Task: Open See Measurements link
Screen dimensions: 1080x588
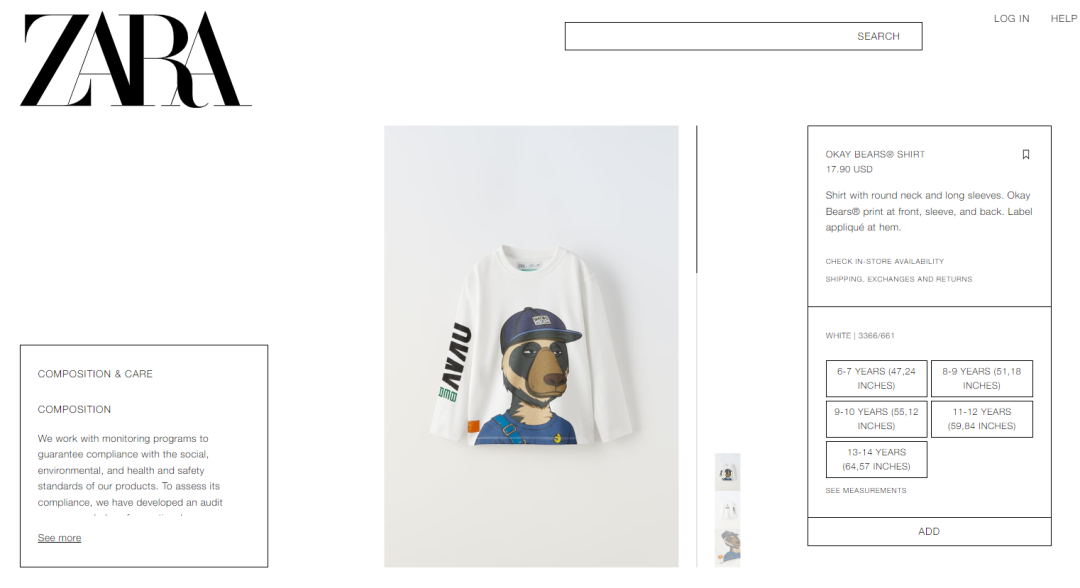Action: [x=866, y=490]
